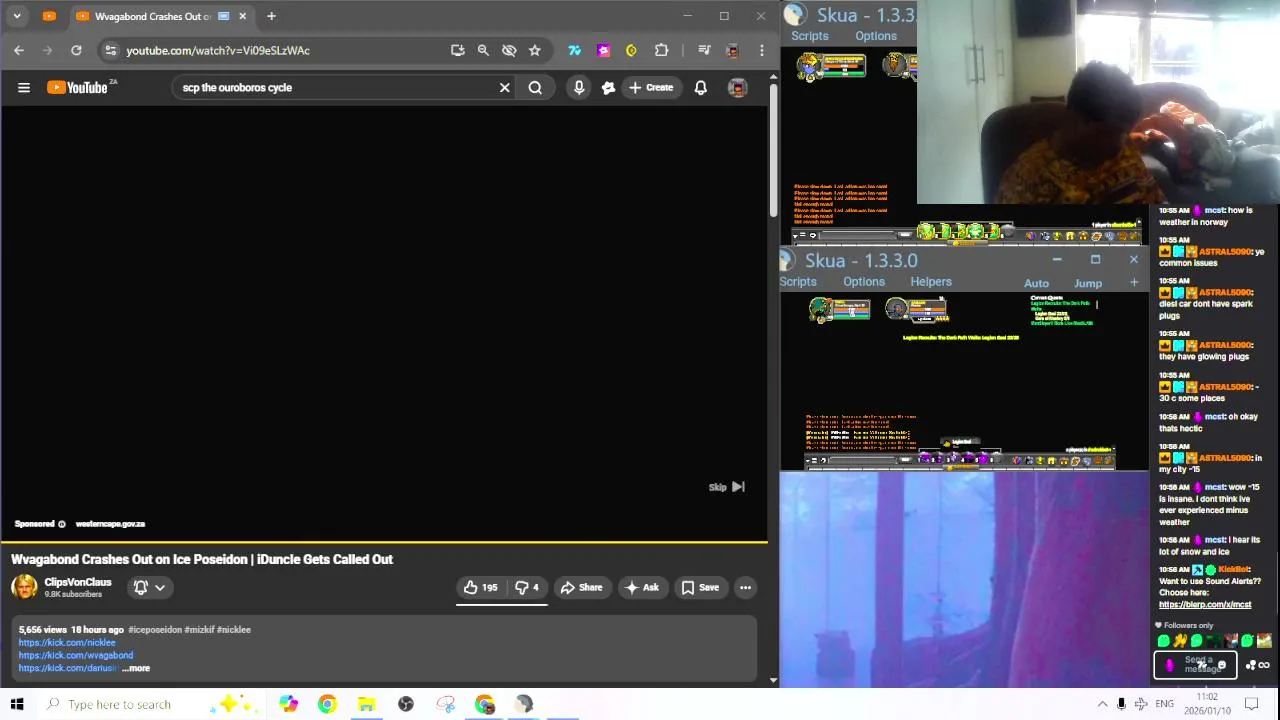This screenshot has height=720, width=1280.
Task: Switch to the pinned YouTube tab
Action: click(49, 16)
